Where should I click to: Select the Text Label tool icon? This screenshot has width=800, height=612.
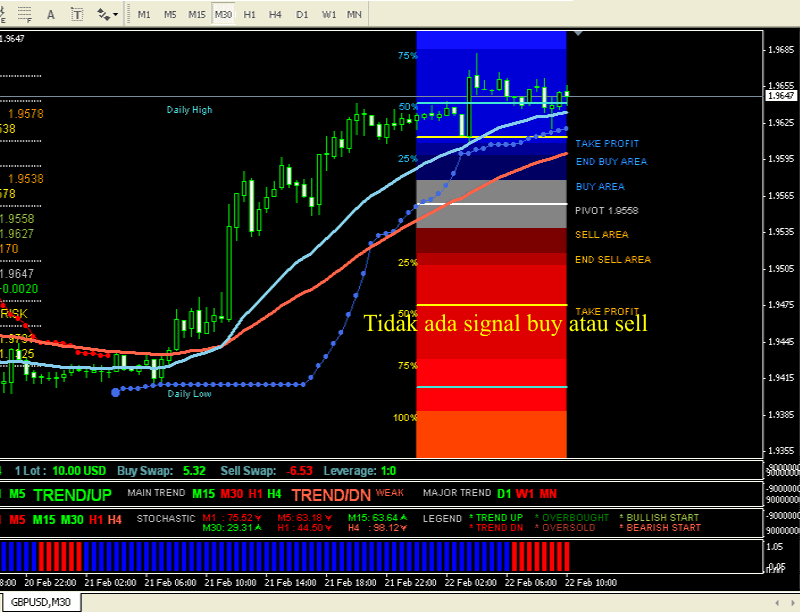point(78,15)
